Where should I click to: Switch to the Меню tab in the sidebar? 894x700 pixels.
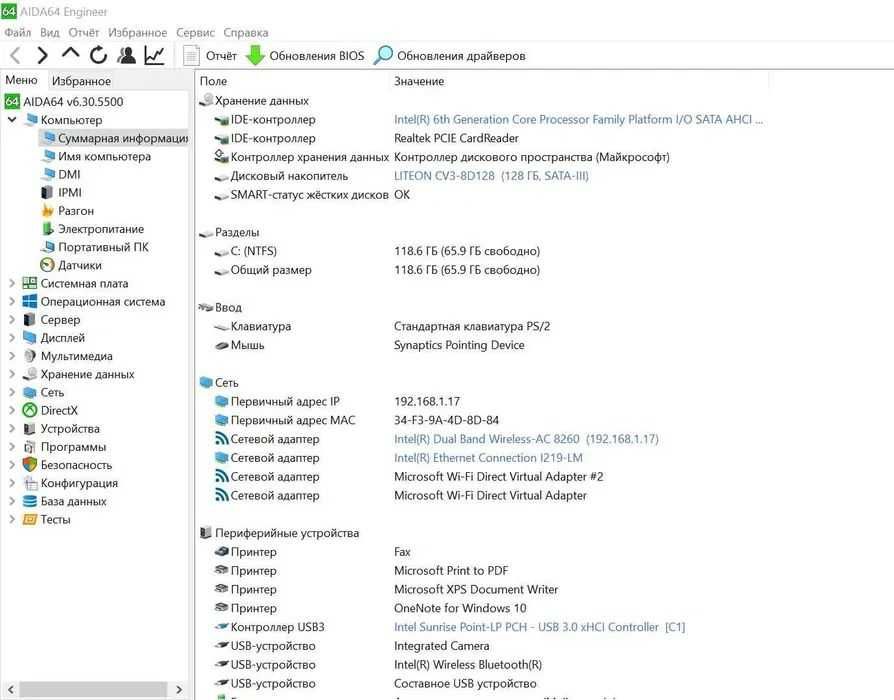(x=21, y=80)
